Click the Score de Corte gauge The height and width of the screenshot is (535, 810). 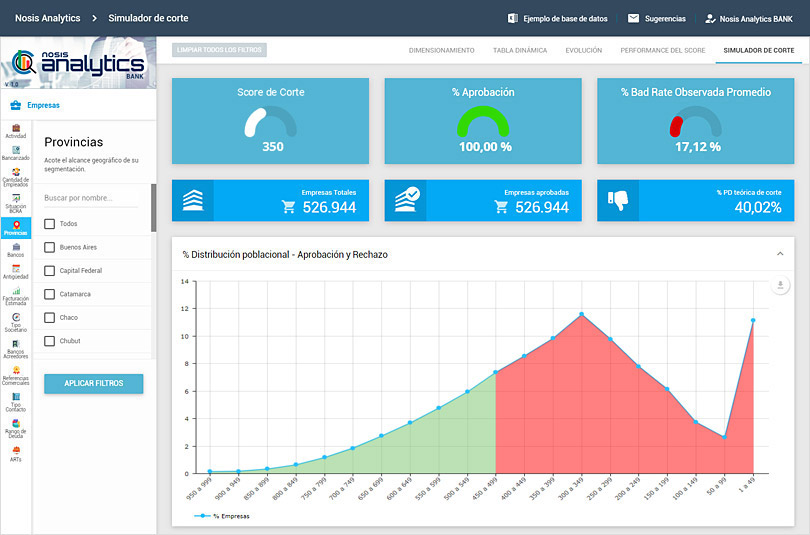(x=270, y=122)
